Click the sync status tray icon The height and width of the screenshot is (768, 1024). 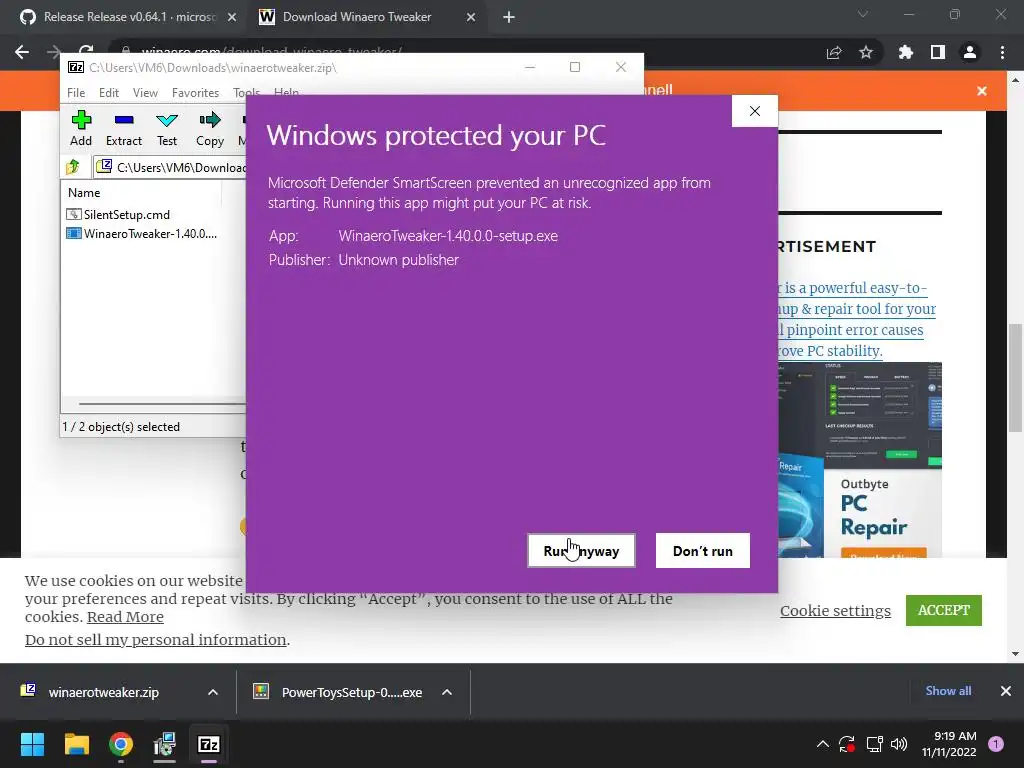pos(847,744)
